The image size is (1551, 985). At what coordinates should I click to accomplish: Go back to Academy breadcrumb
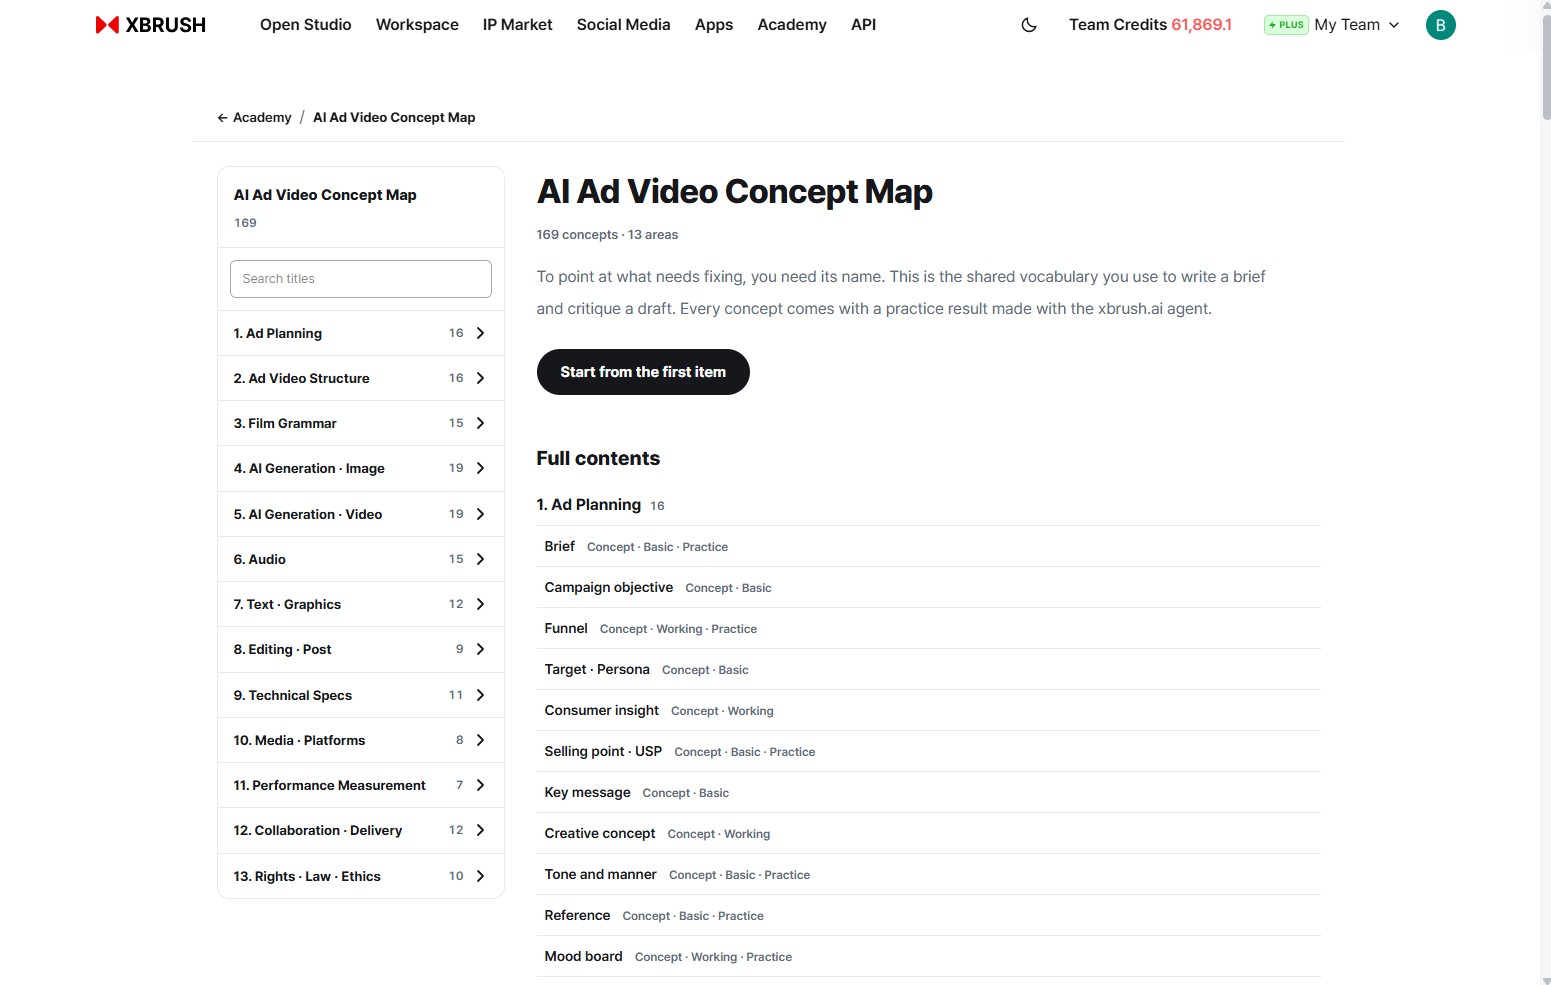[255, 117]
